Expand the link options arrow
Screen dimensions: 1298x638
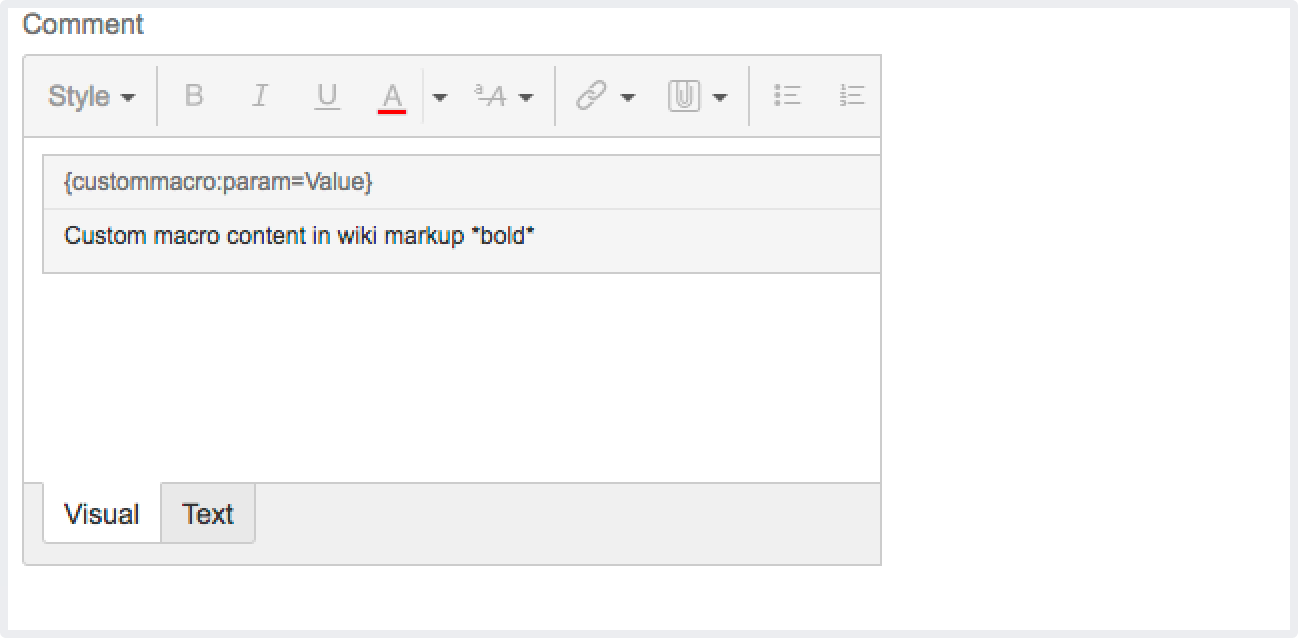(x=628, y=97)
